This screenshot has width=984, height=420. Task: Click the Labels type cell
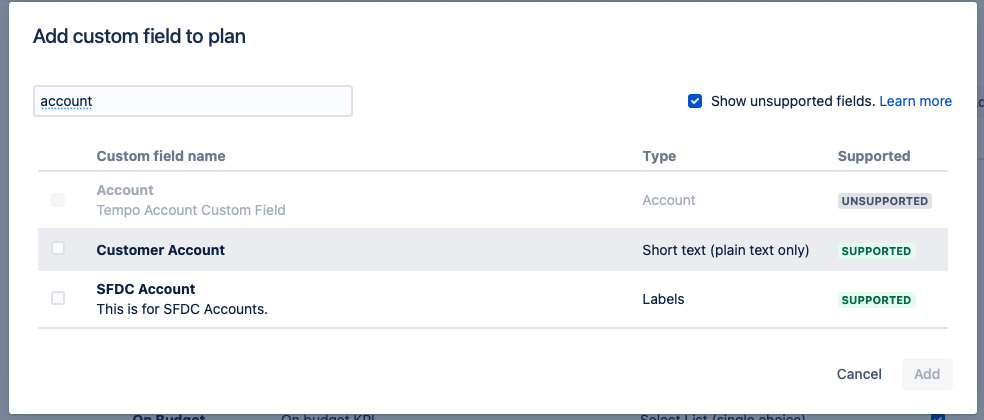(x=663, y=298)
